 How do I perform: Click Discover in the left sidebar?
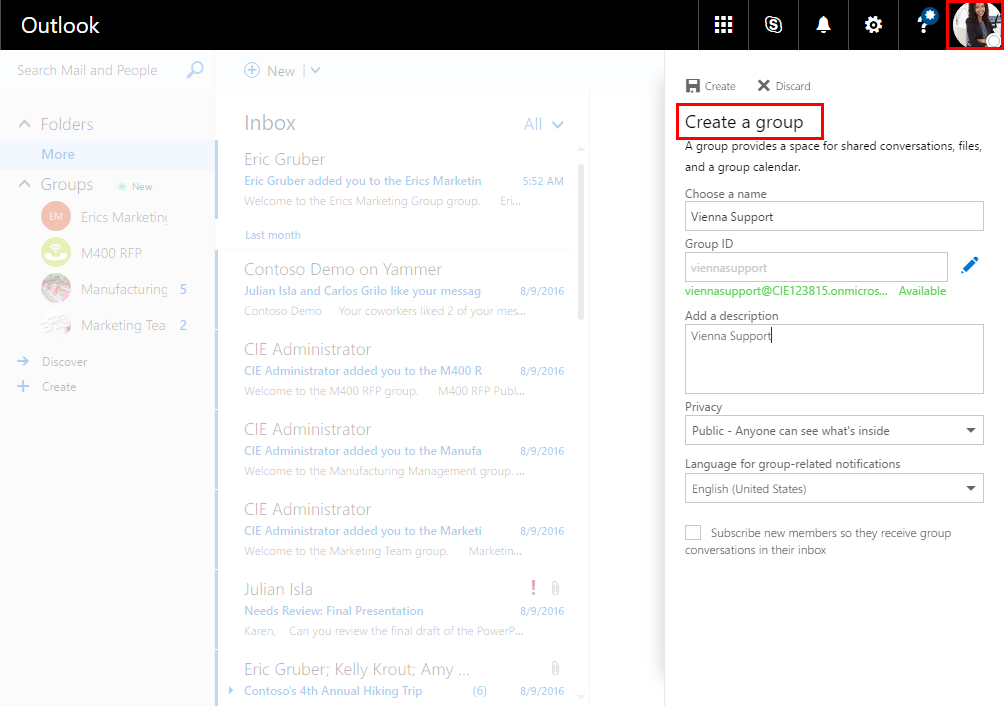[64, 362]
